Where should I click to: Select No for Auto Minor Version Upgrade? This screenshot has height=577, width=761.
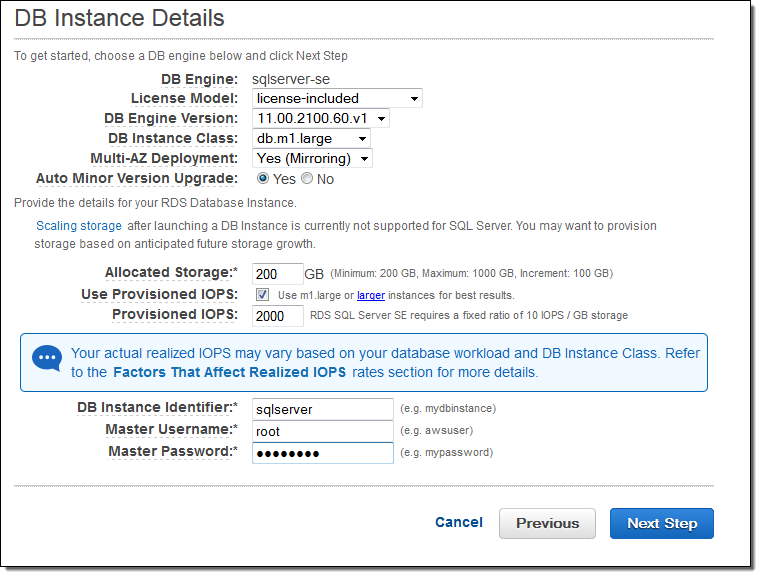pos(307,179)
